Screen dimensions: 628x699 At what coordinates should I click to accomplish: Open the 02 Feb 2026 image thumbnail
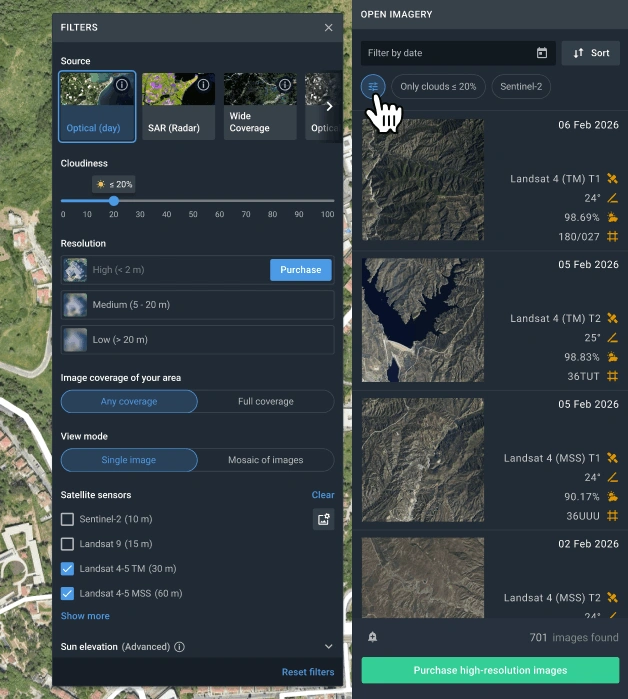point(423,577)
